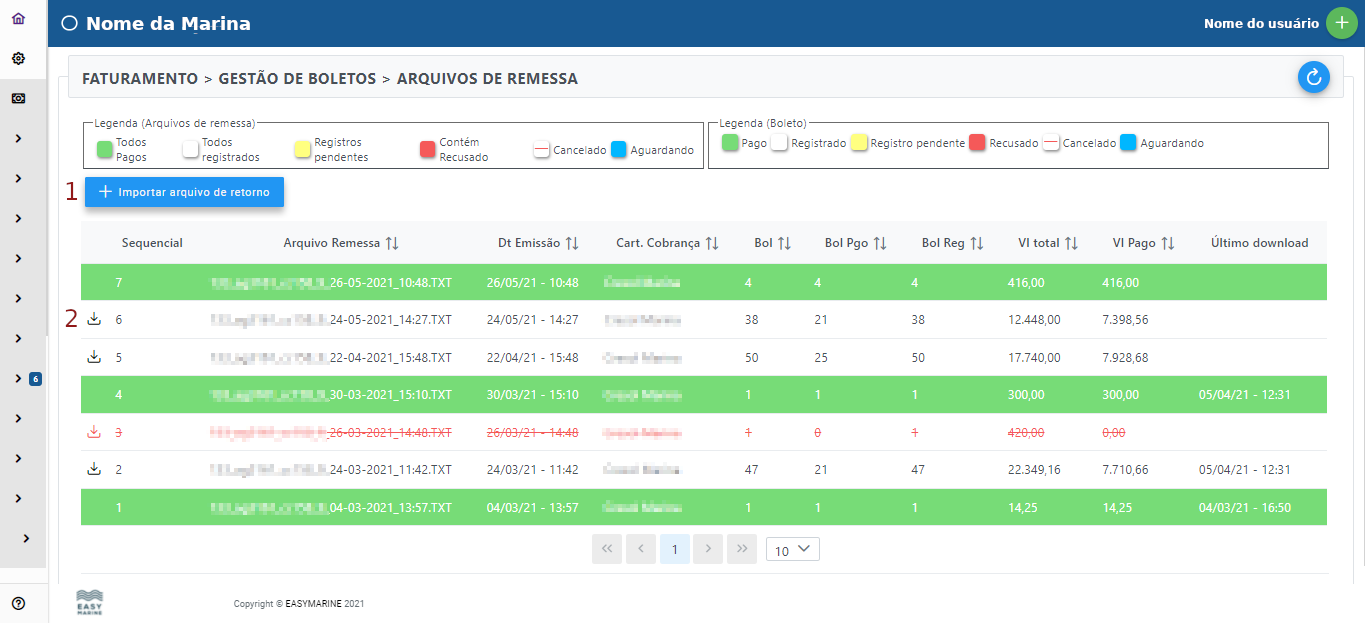Click the blue refresh circular button
The image size is (1365, 623).
coord(1313,77)
